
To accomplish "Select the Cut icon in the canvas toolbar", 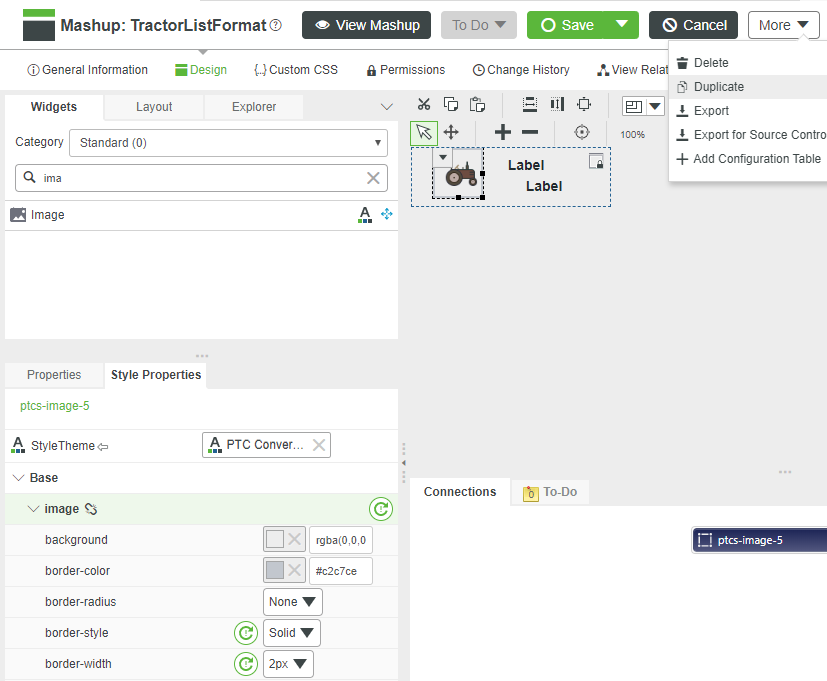I will coord(423,103).
